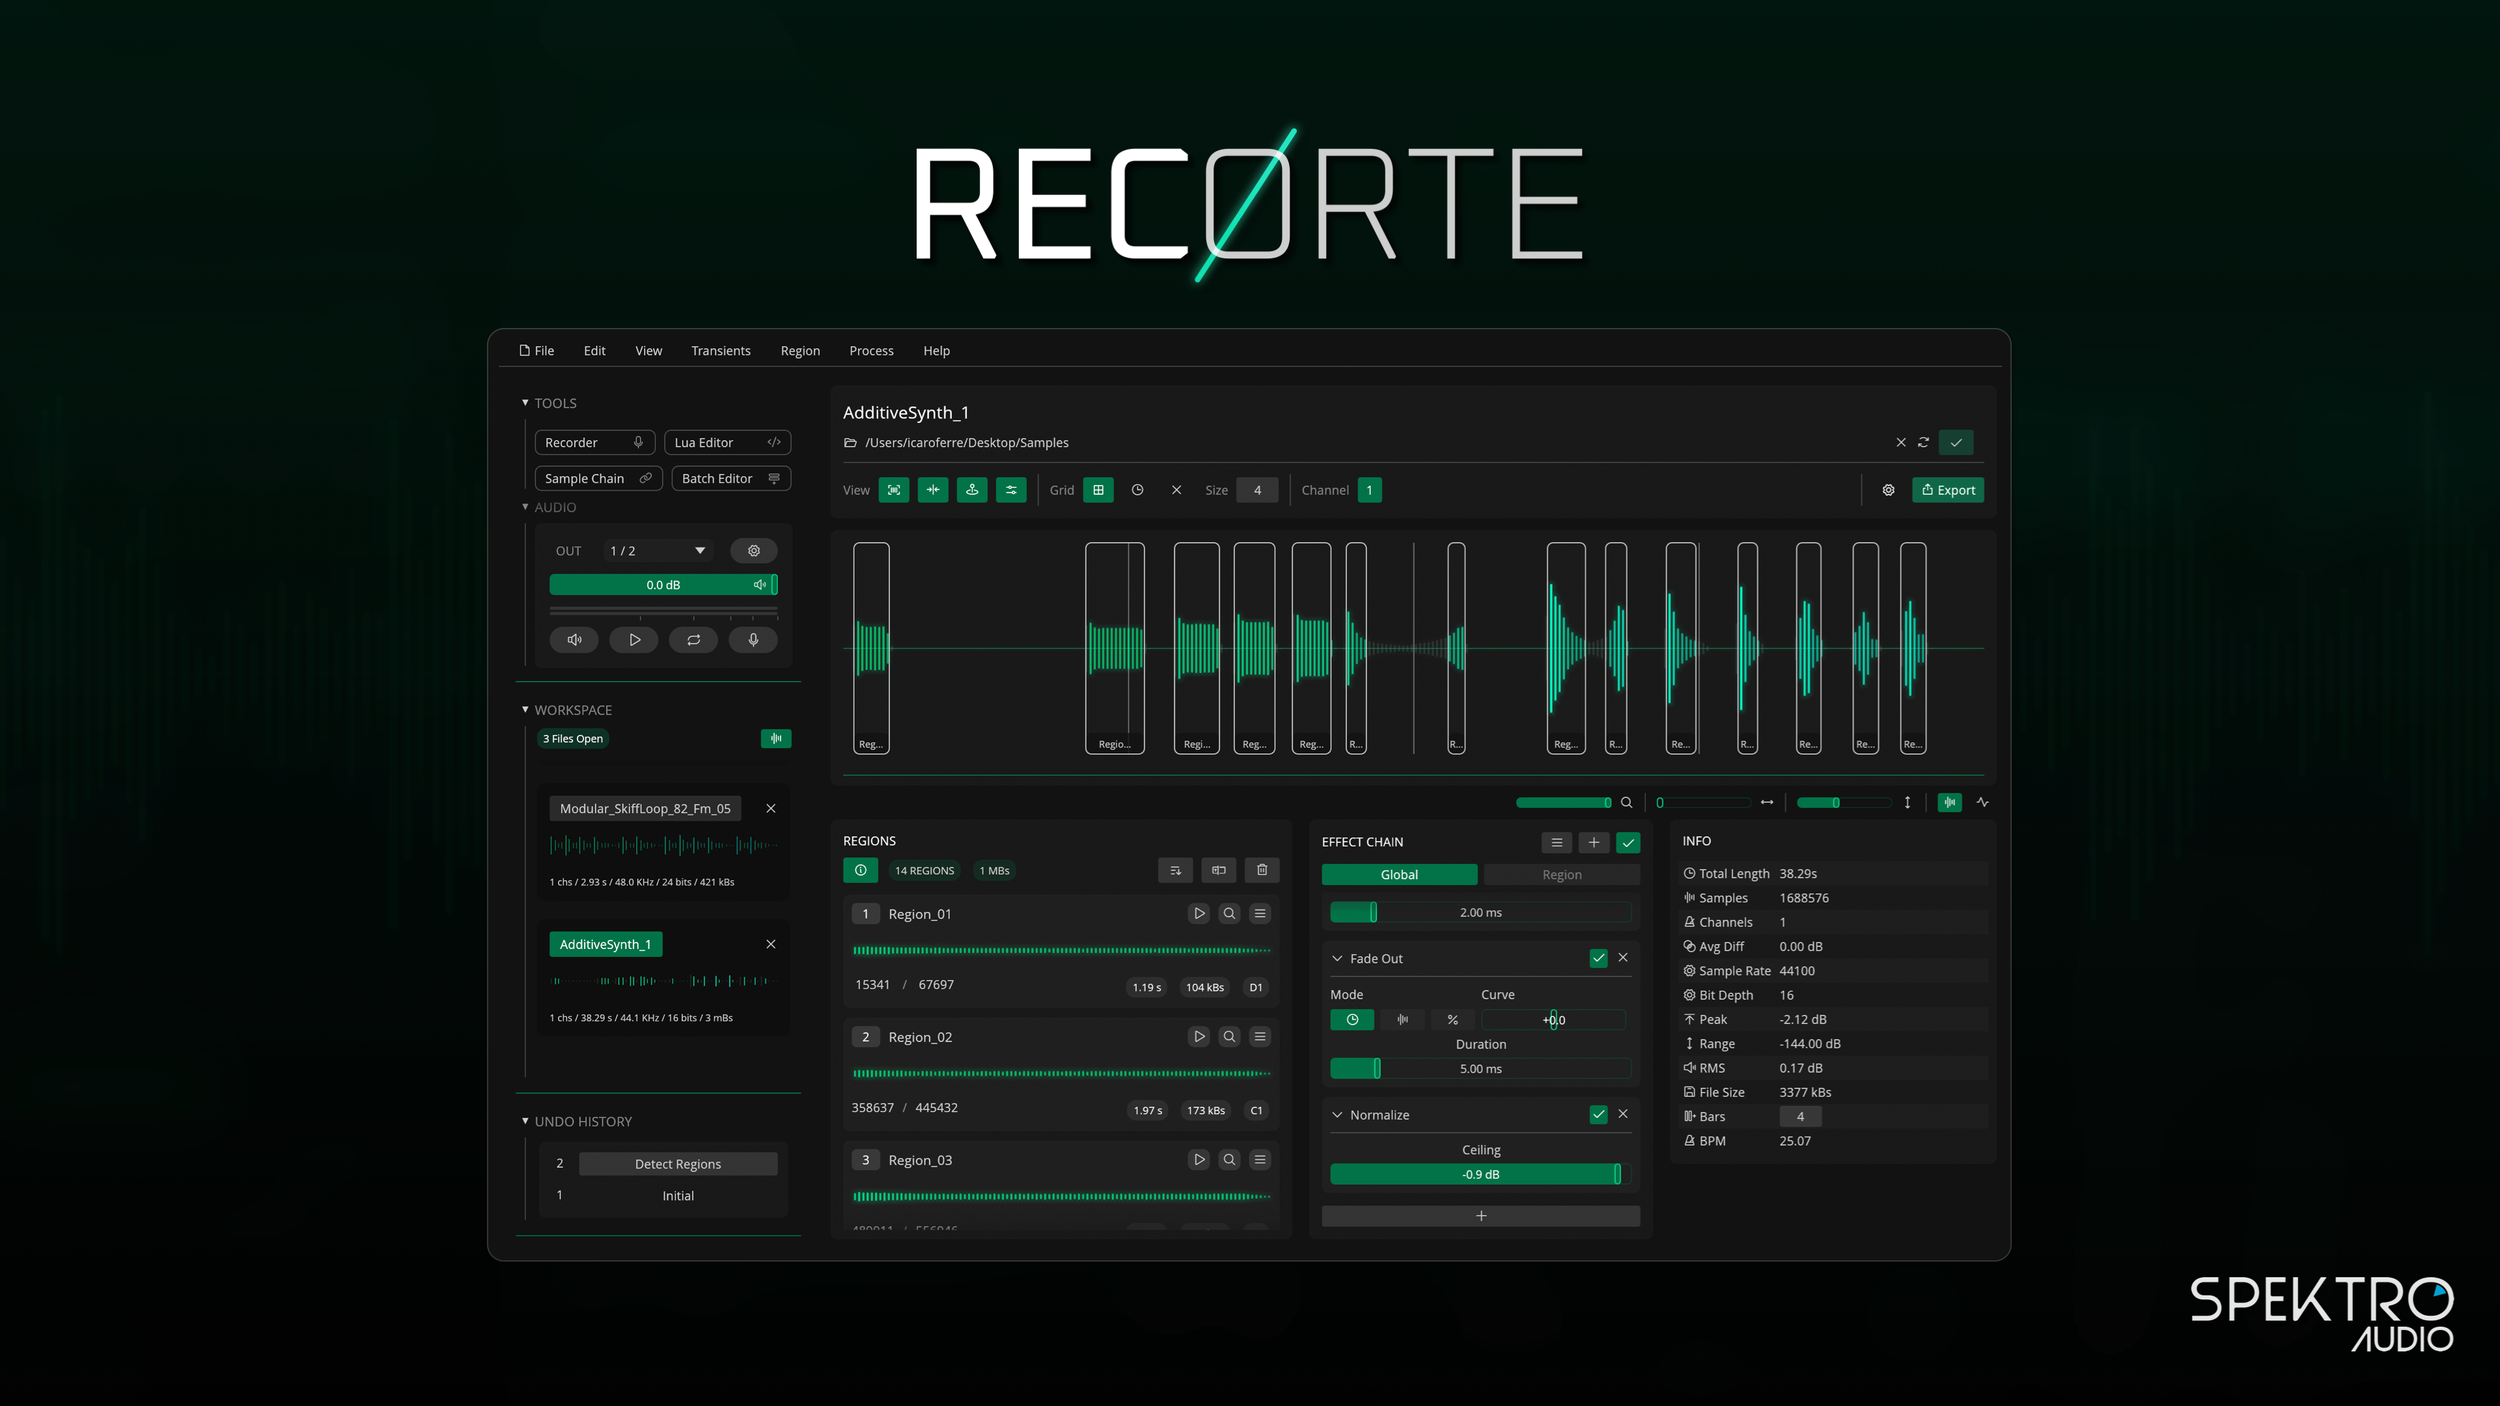2500x1406 pixels.
Task: Open the Region menu
Action: 800,350
